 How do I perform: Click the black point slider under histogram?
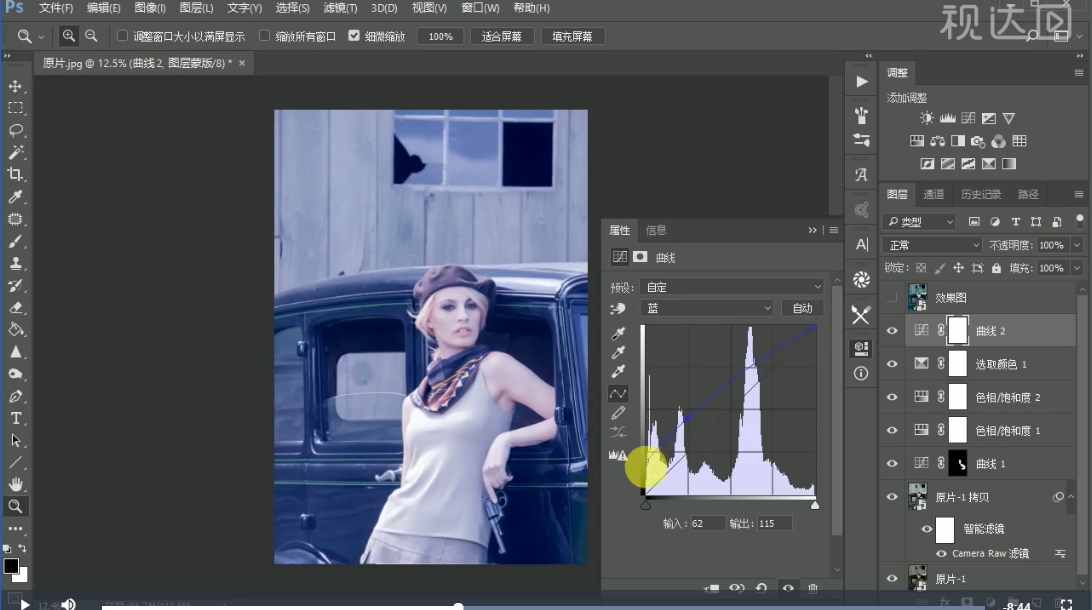click(646, 504)
